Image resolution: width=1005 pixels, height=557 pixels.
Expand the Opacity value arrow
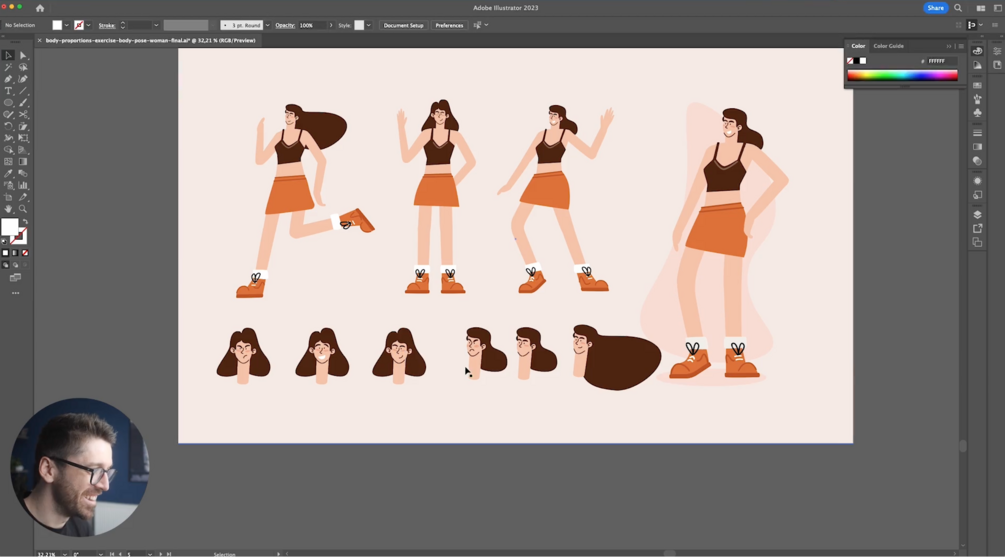331,26
